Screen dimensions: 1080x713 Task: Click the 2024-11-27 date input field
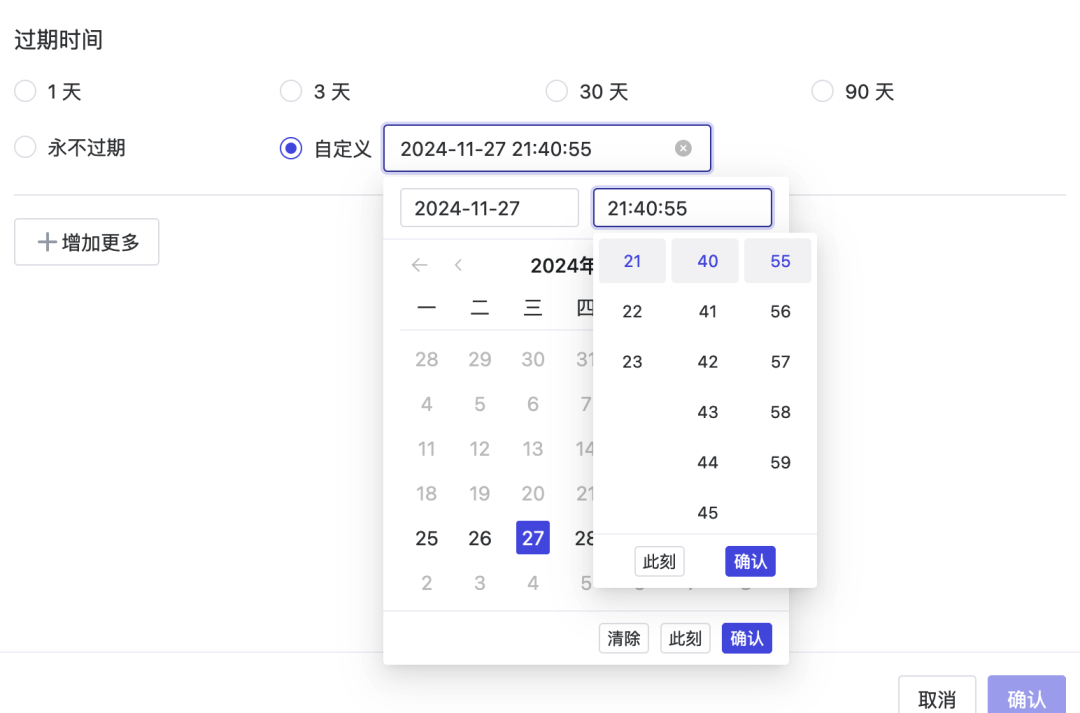point(489,208)
